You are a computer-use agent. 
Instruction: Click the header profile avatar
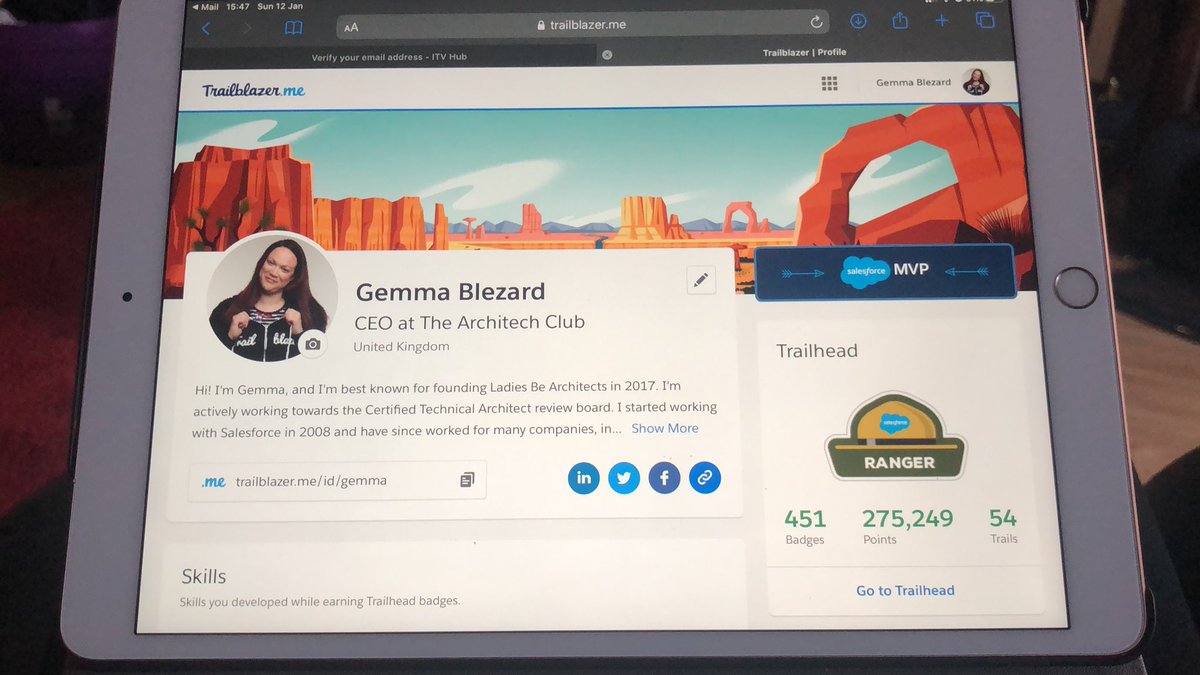click(976, 82)
